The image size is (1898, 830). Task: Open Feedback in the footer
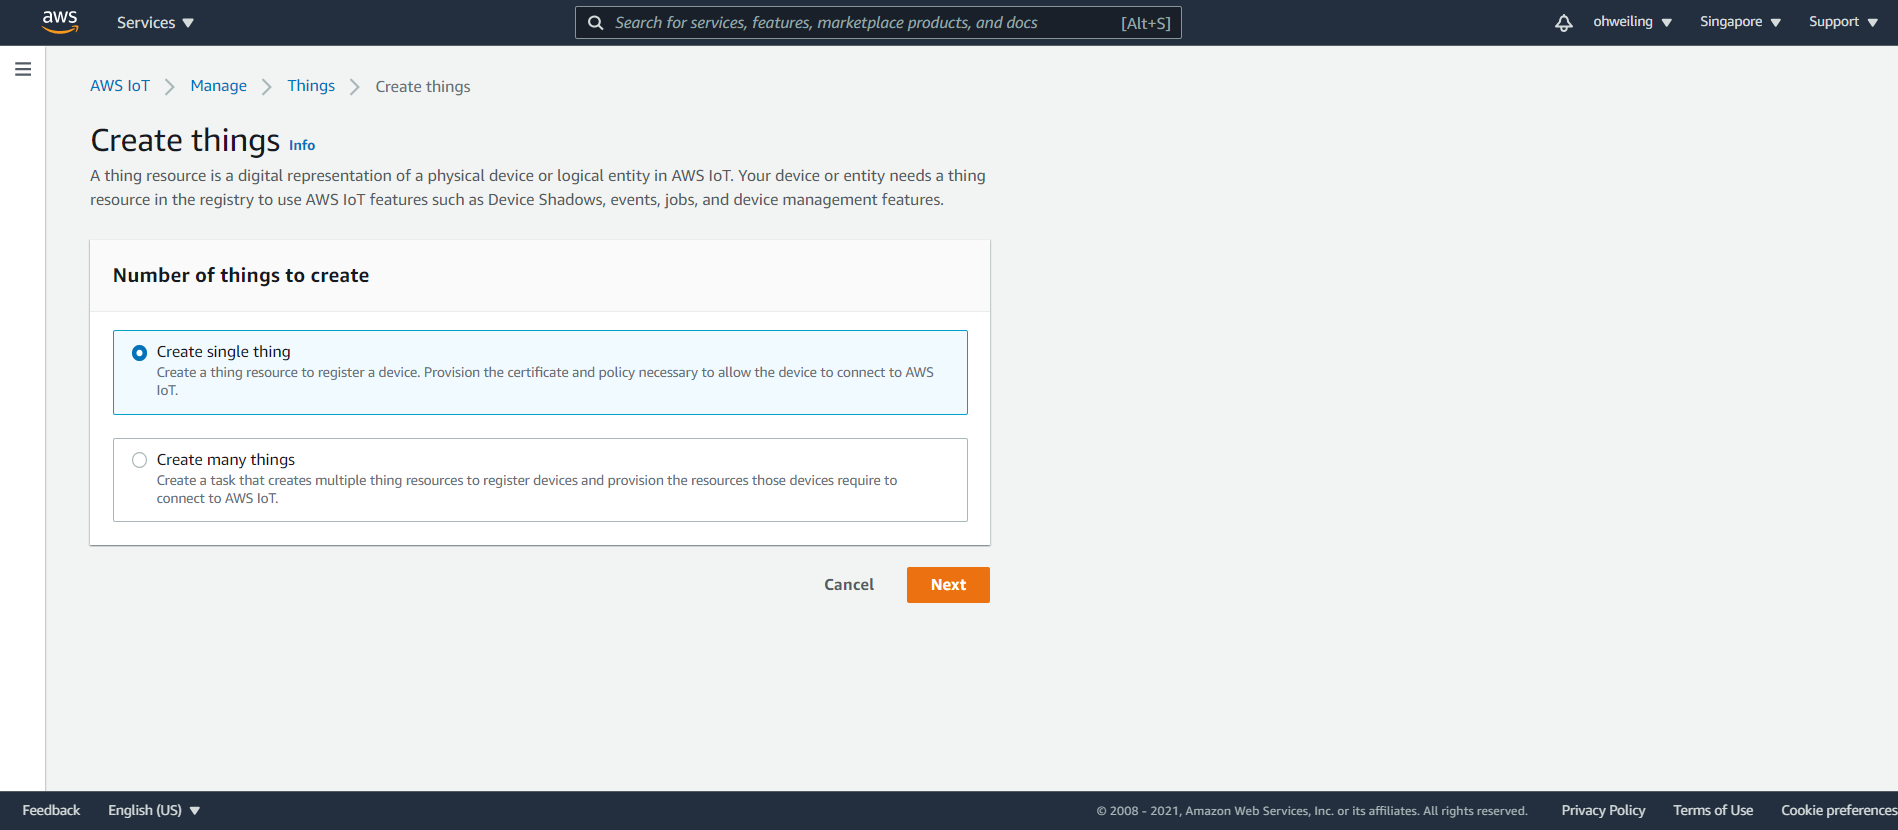click(51, 810)
